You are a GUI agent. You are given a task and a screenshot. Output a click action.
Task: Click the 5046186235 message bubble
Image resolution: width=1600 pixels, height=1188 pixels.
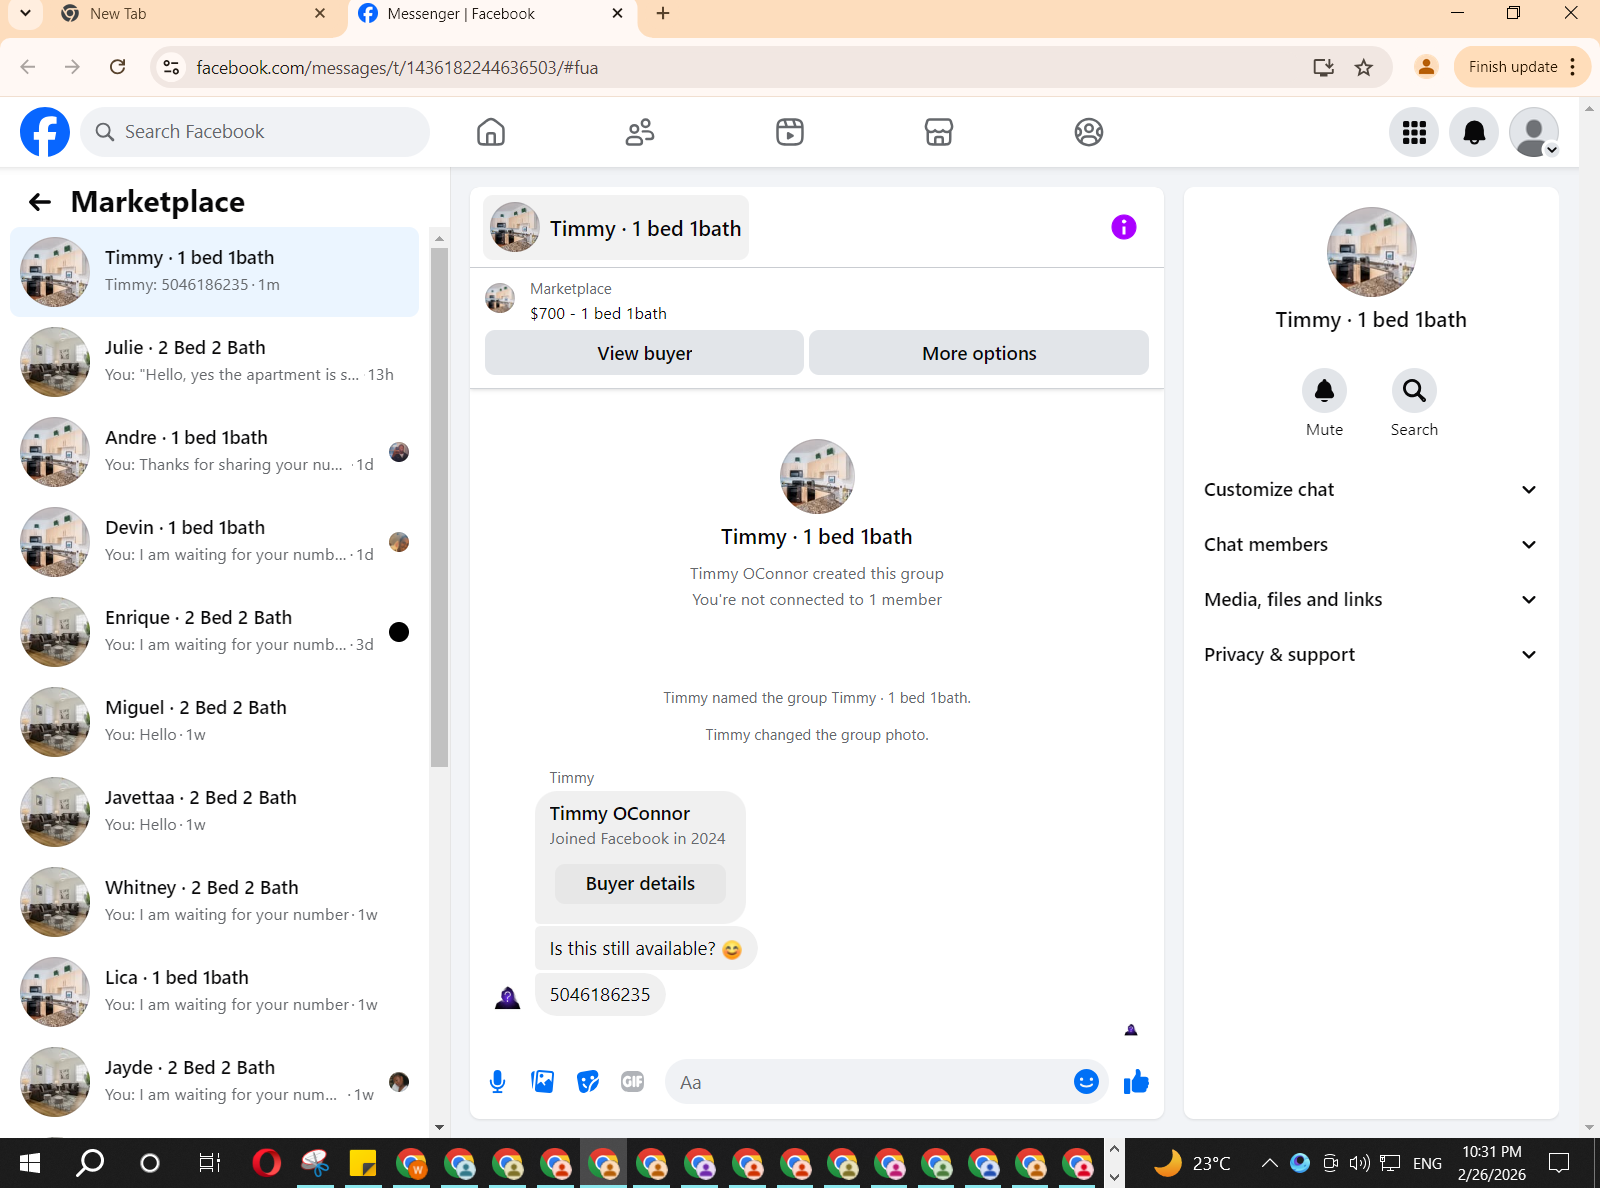pos(600,995)
